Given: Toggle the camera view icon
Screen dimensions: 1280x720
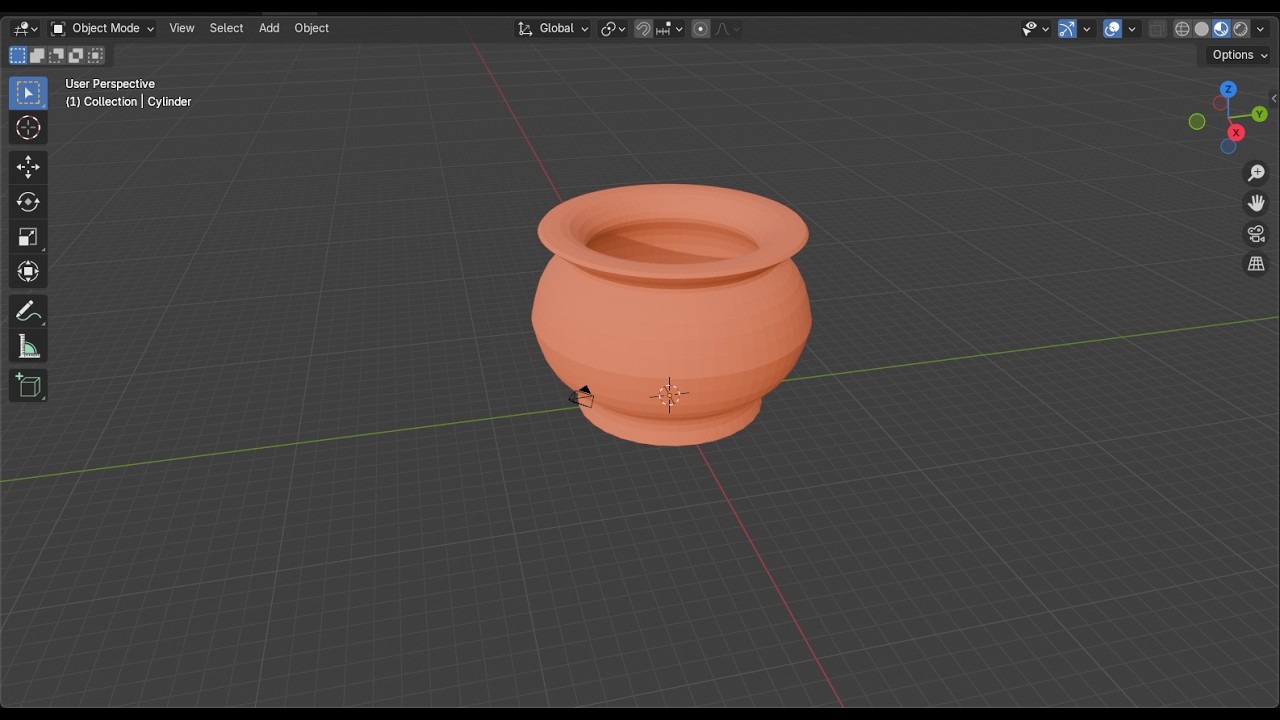Looking at the screenshot, I should tap(1256, 234).
